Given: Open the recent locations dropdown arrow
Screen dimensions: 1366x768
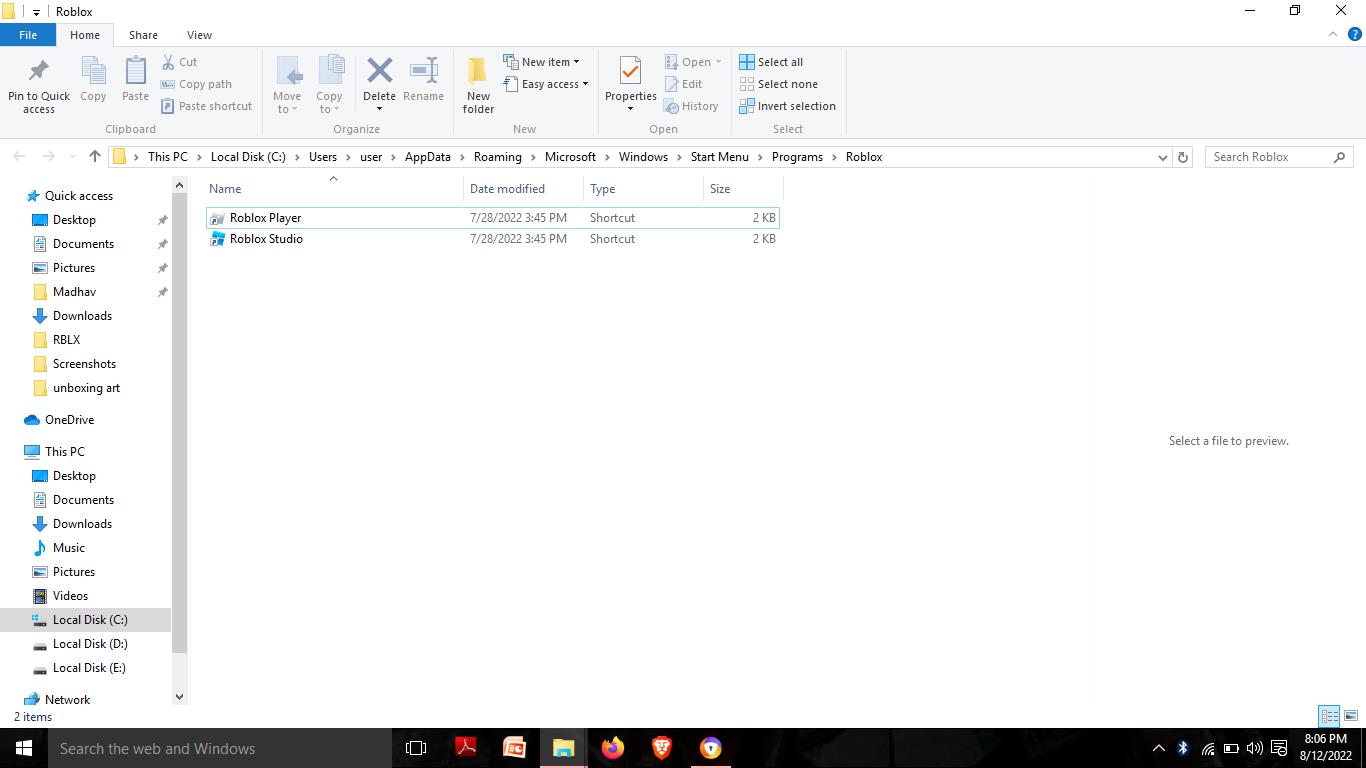Looking at the screenshot, I should pyautogui.click(x=72, y=157).
